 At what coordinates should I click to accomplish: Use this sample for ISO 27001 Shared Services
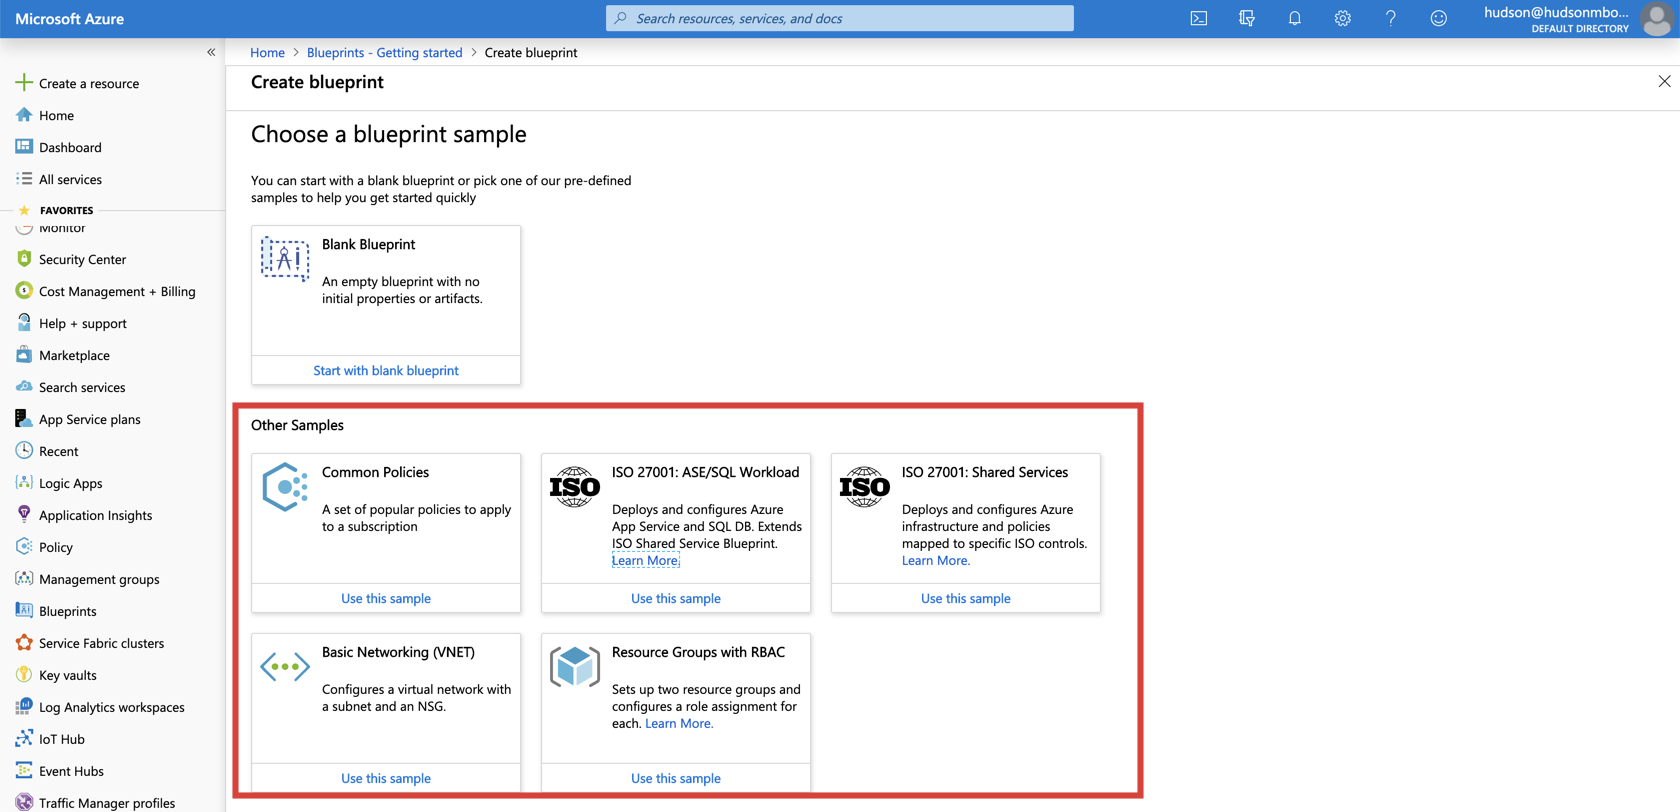click(966, 598)
